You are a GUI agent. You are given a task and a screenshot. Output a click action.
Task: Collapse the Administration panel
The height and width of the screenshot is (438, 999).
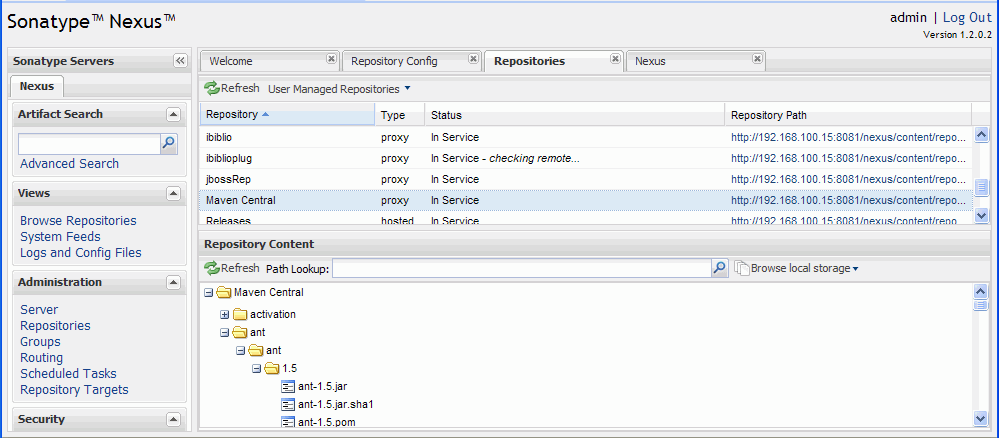pos(173,282)
